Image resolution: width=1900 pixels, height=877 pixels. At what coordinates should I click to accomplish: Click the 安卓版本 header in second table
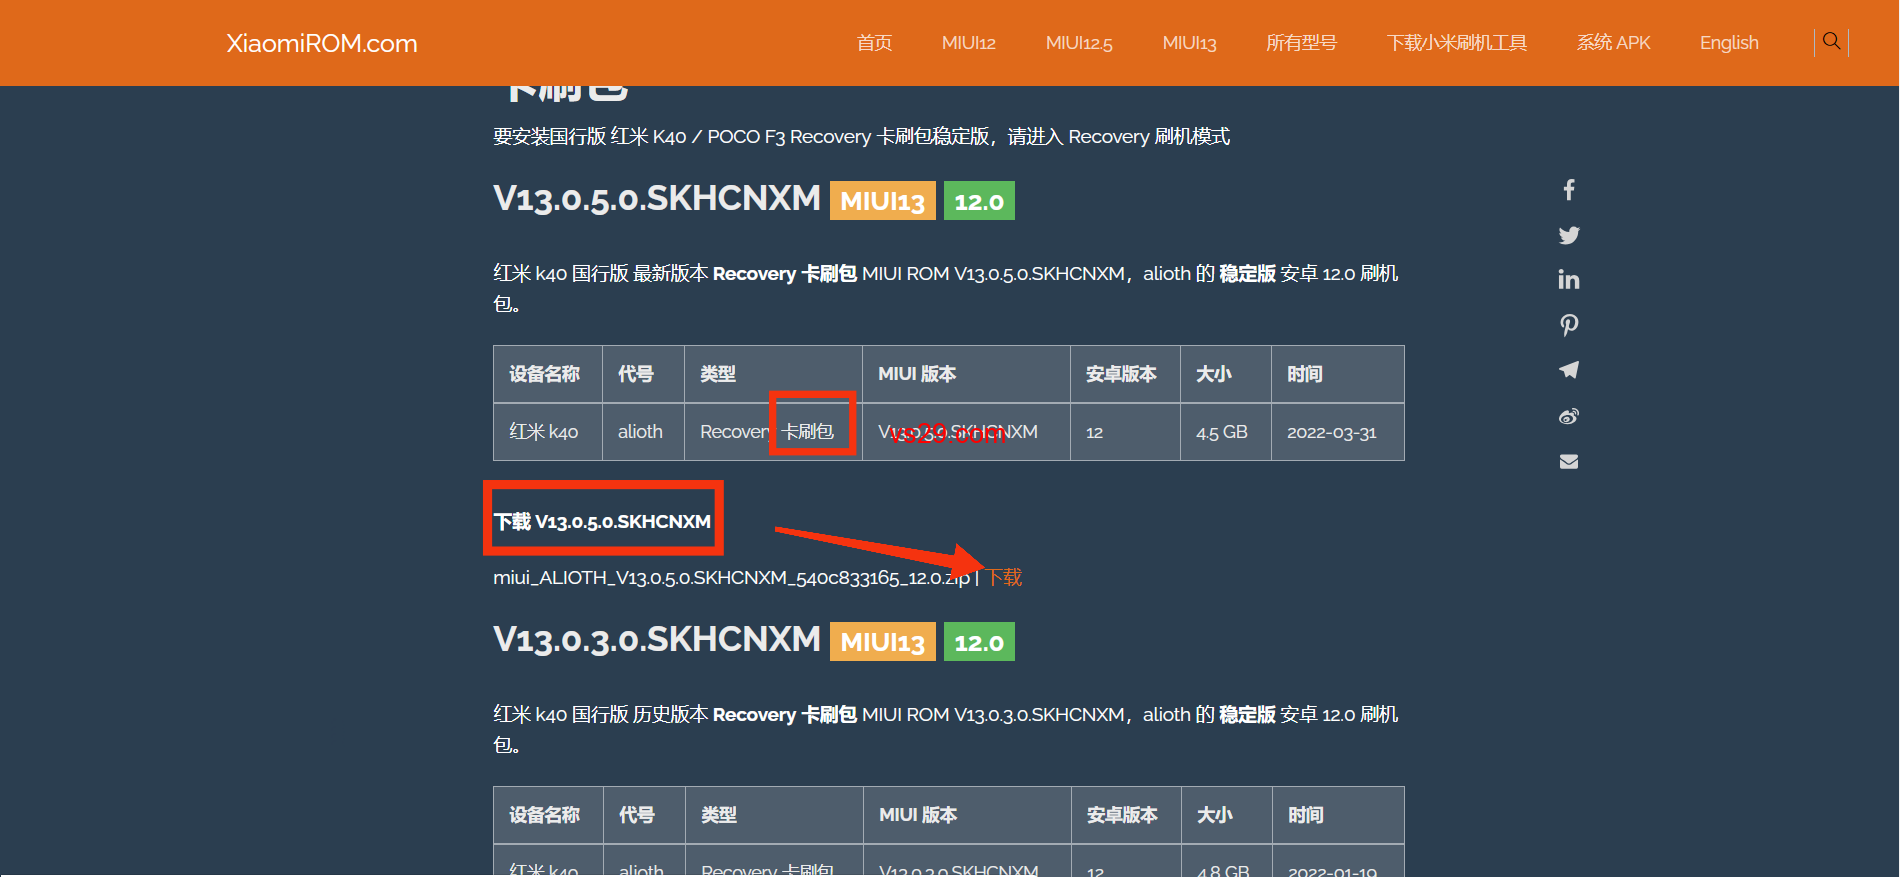1126,815
